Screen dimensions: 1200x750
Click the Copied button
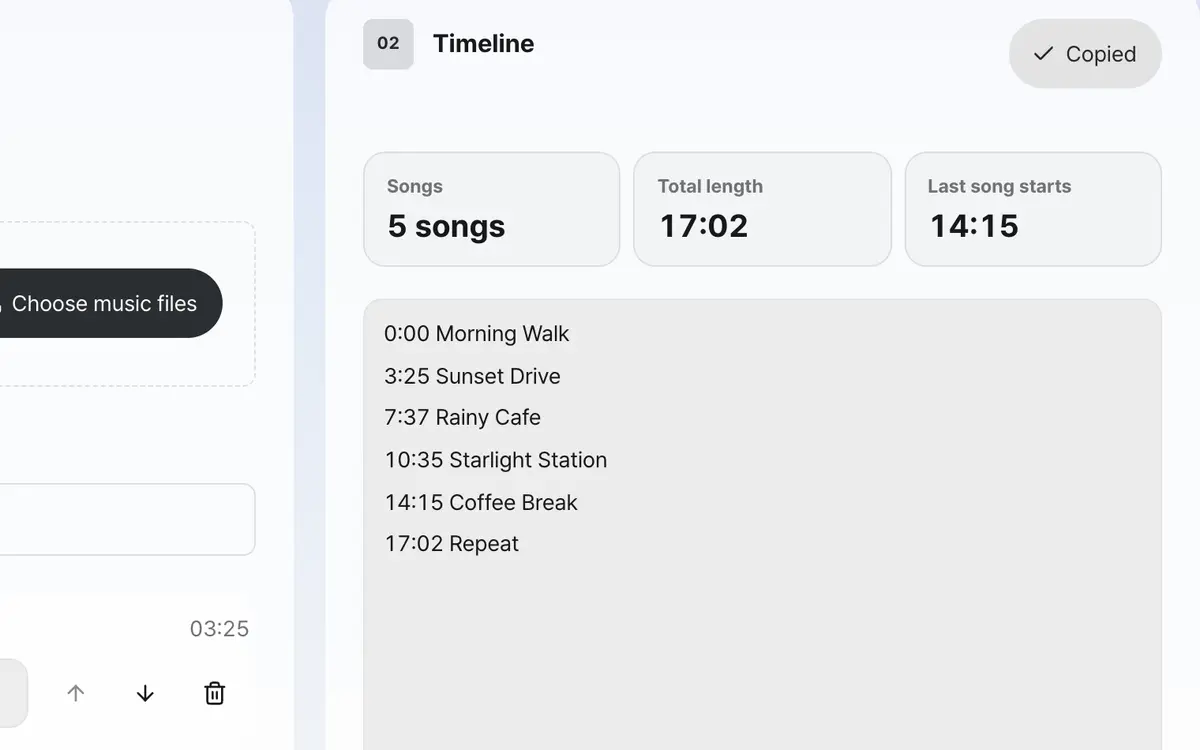[1085, 54]
